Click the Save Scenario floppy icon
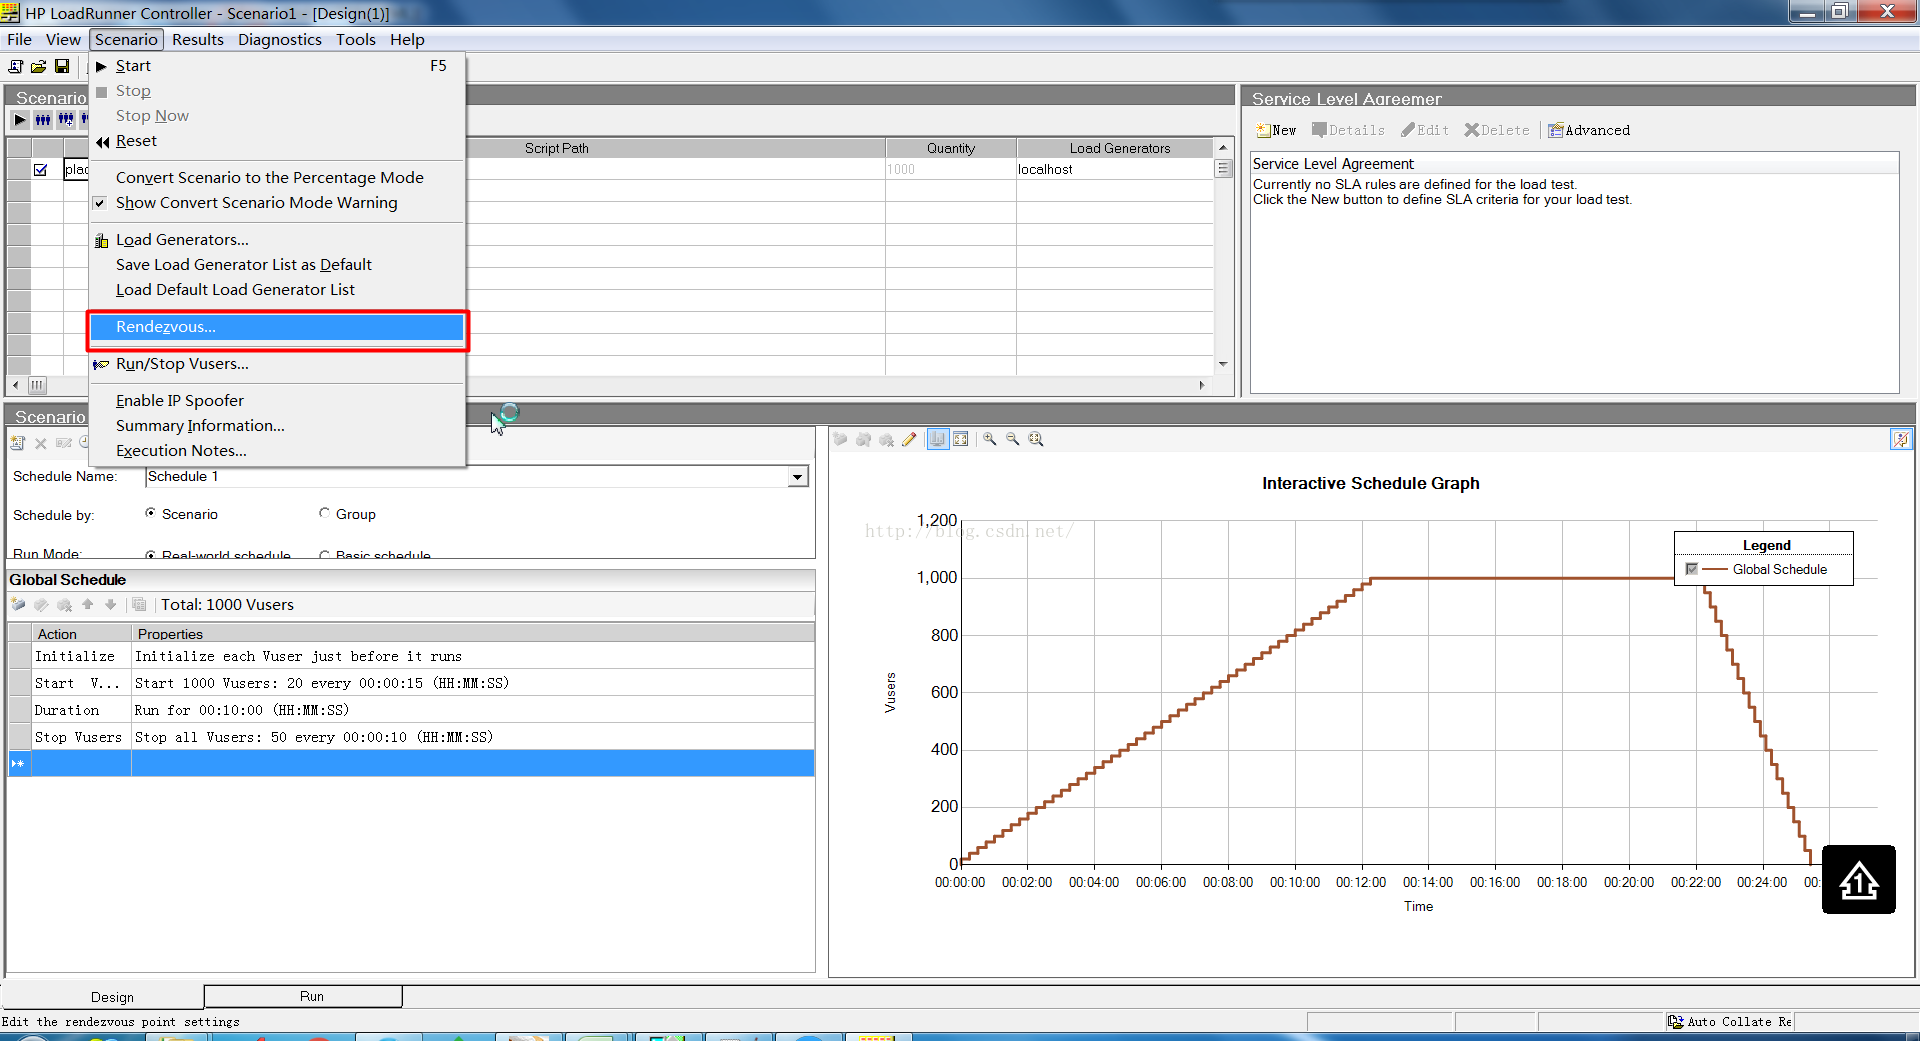The image size is (1920, 1041). click(62, 66)
